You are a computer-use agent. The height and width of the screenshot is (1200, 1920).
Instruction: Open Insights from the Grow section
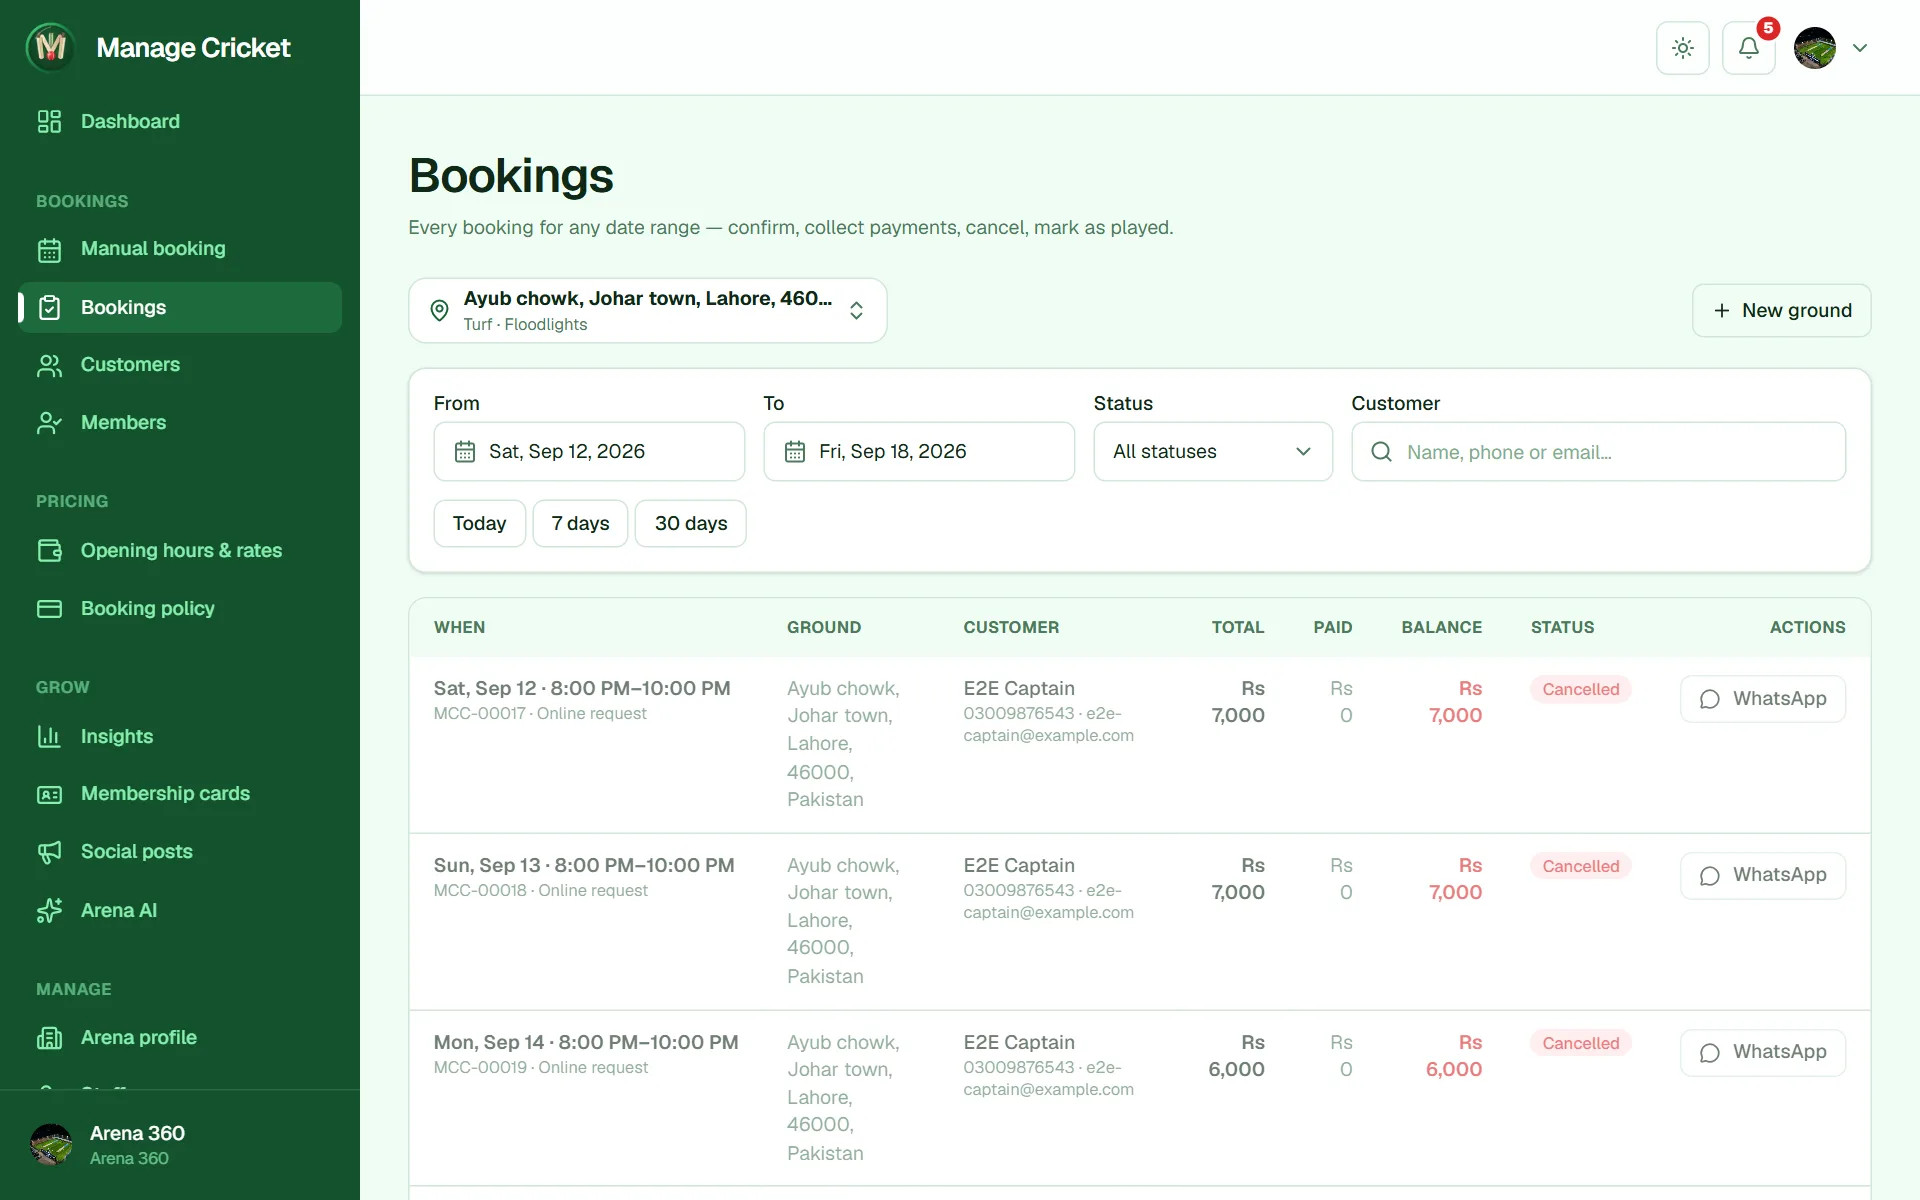pos(180,737)
